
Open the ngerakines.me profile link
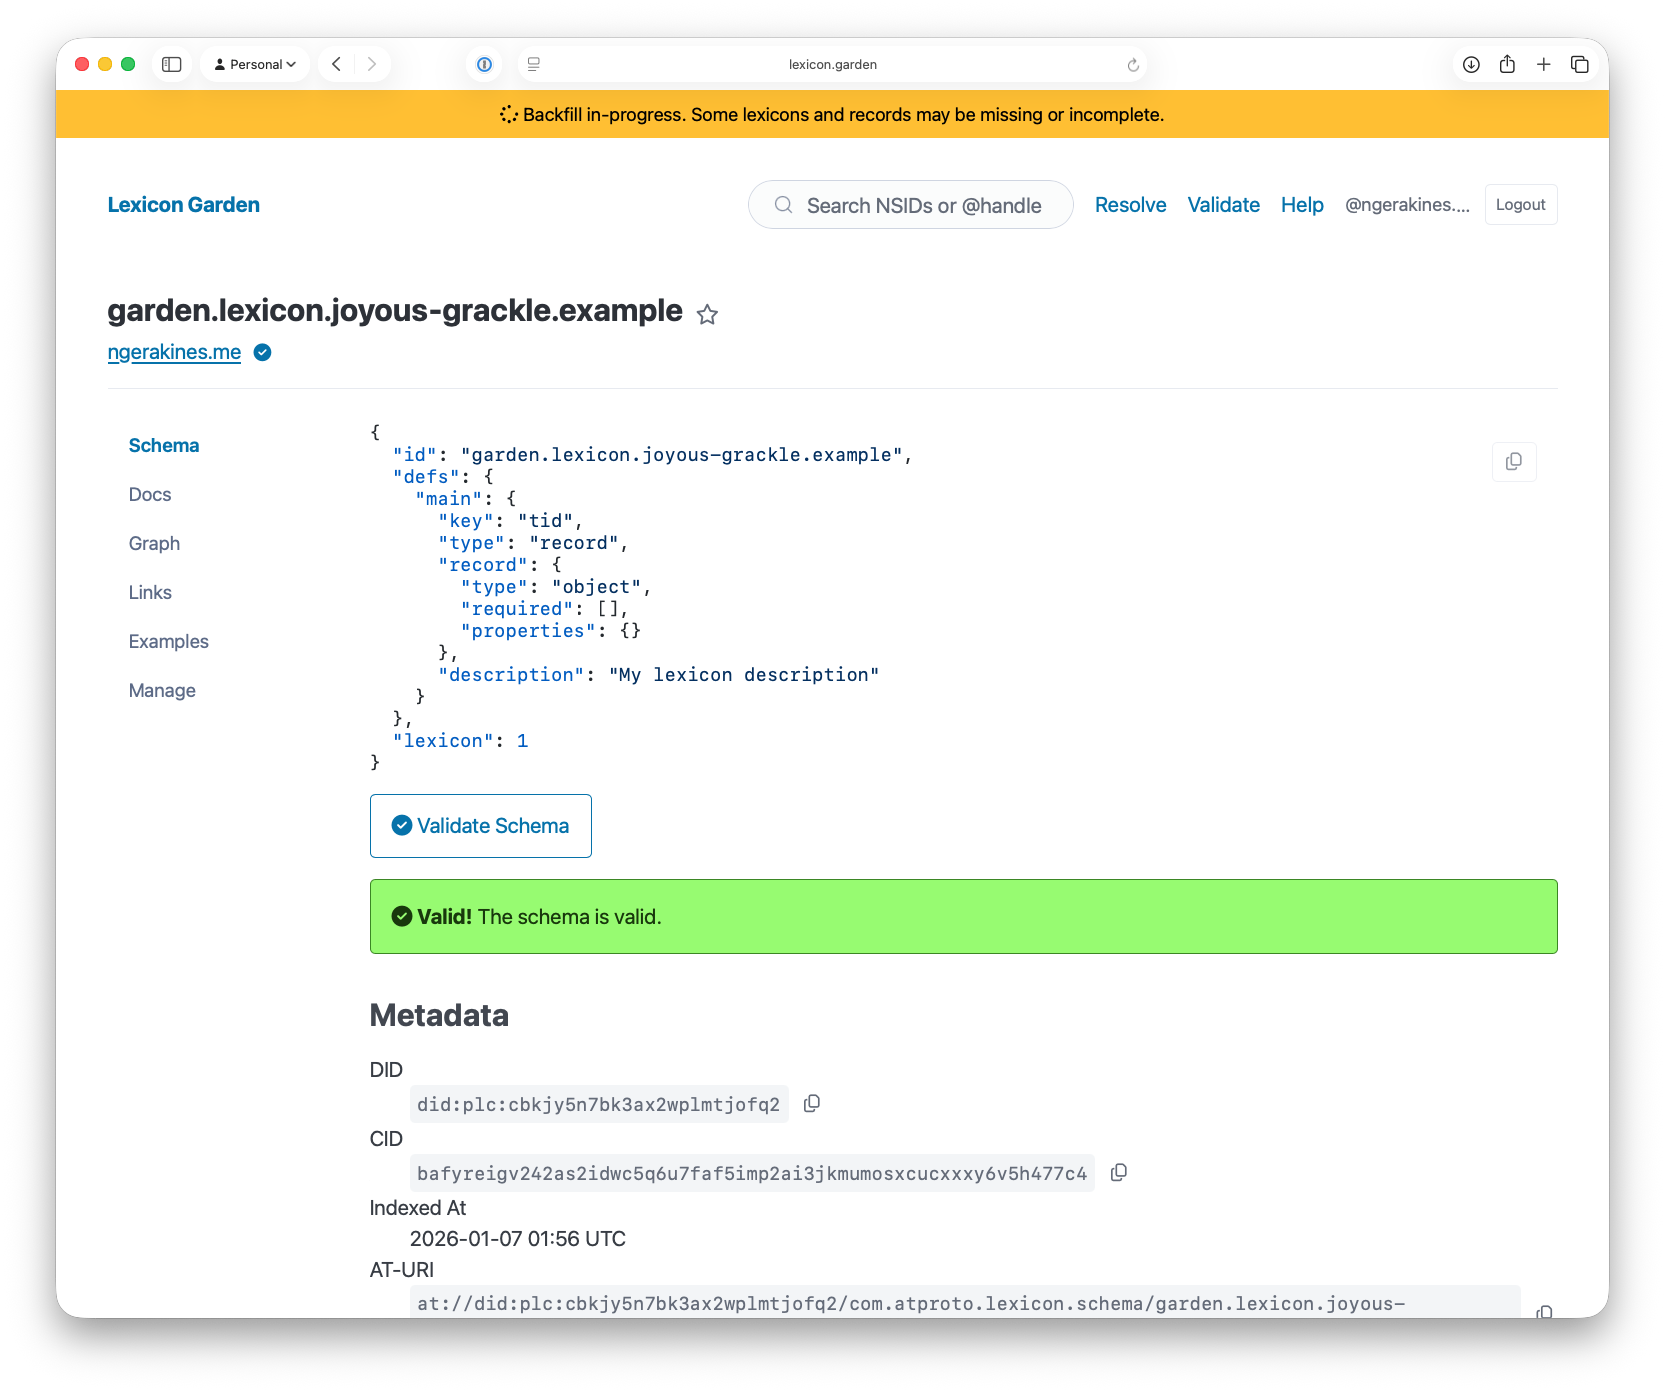(x=174, y=352)
